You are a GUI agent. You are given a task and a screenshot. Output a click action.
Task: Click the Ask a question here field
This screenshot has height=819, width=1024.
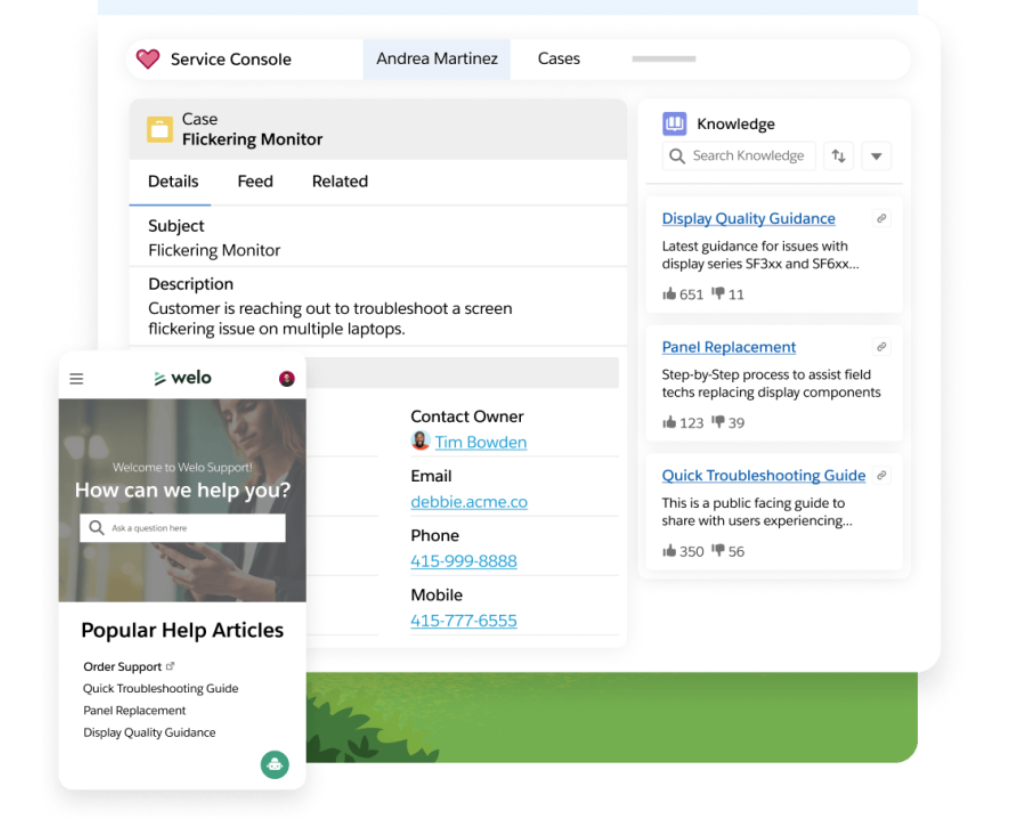pos(183,528)
